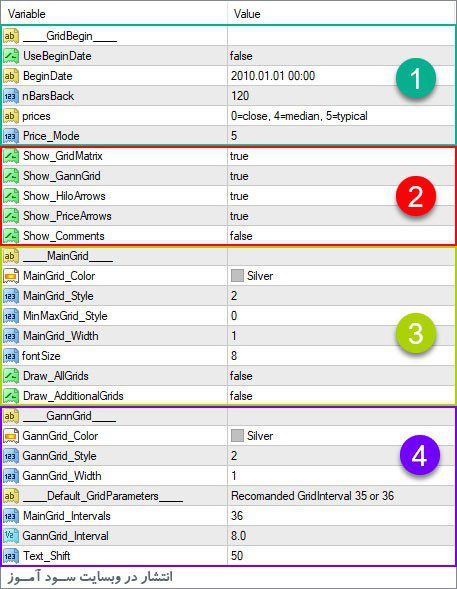Edit the GannGrid_Interval value 8.0
The height and width of the screenshot is (589, 457).
pos(238,536)
